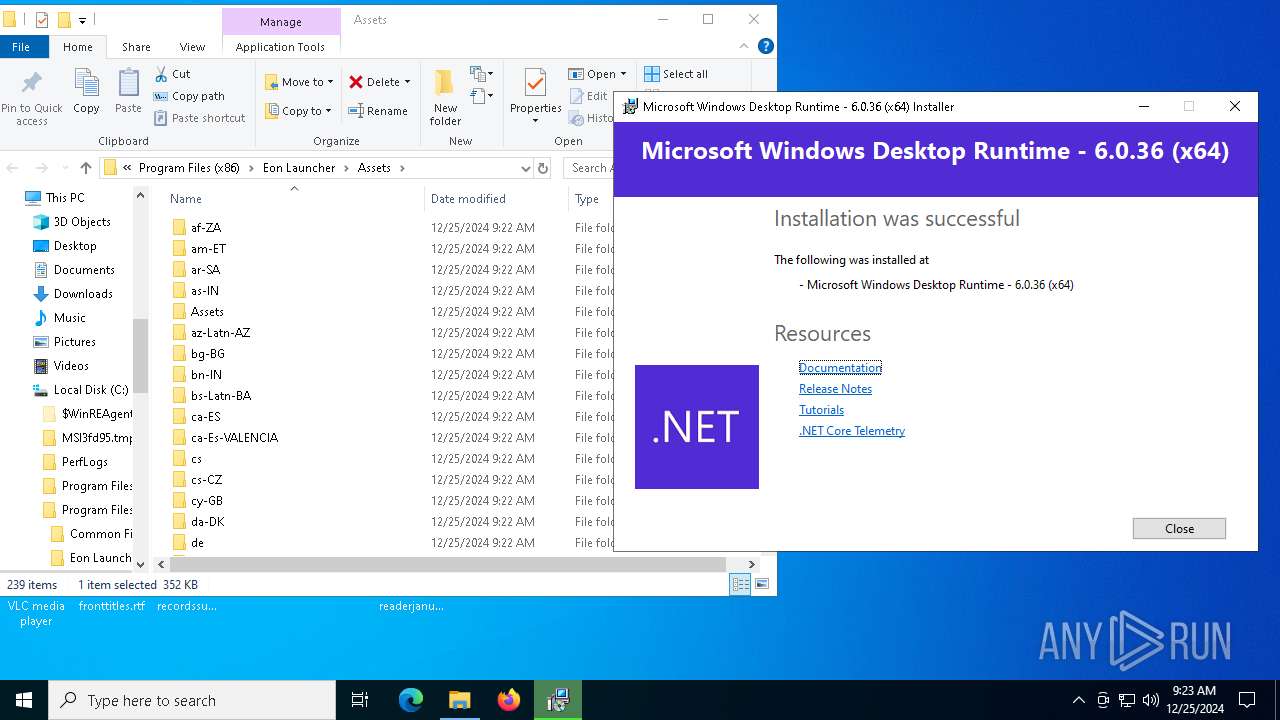Click the Copy icon in Clipboard group

86,84
